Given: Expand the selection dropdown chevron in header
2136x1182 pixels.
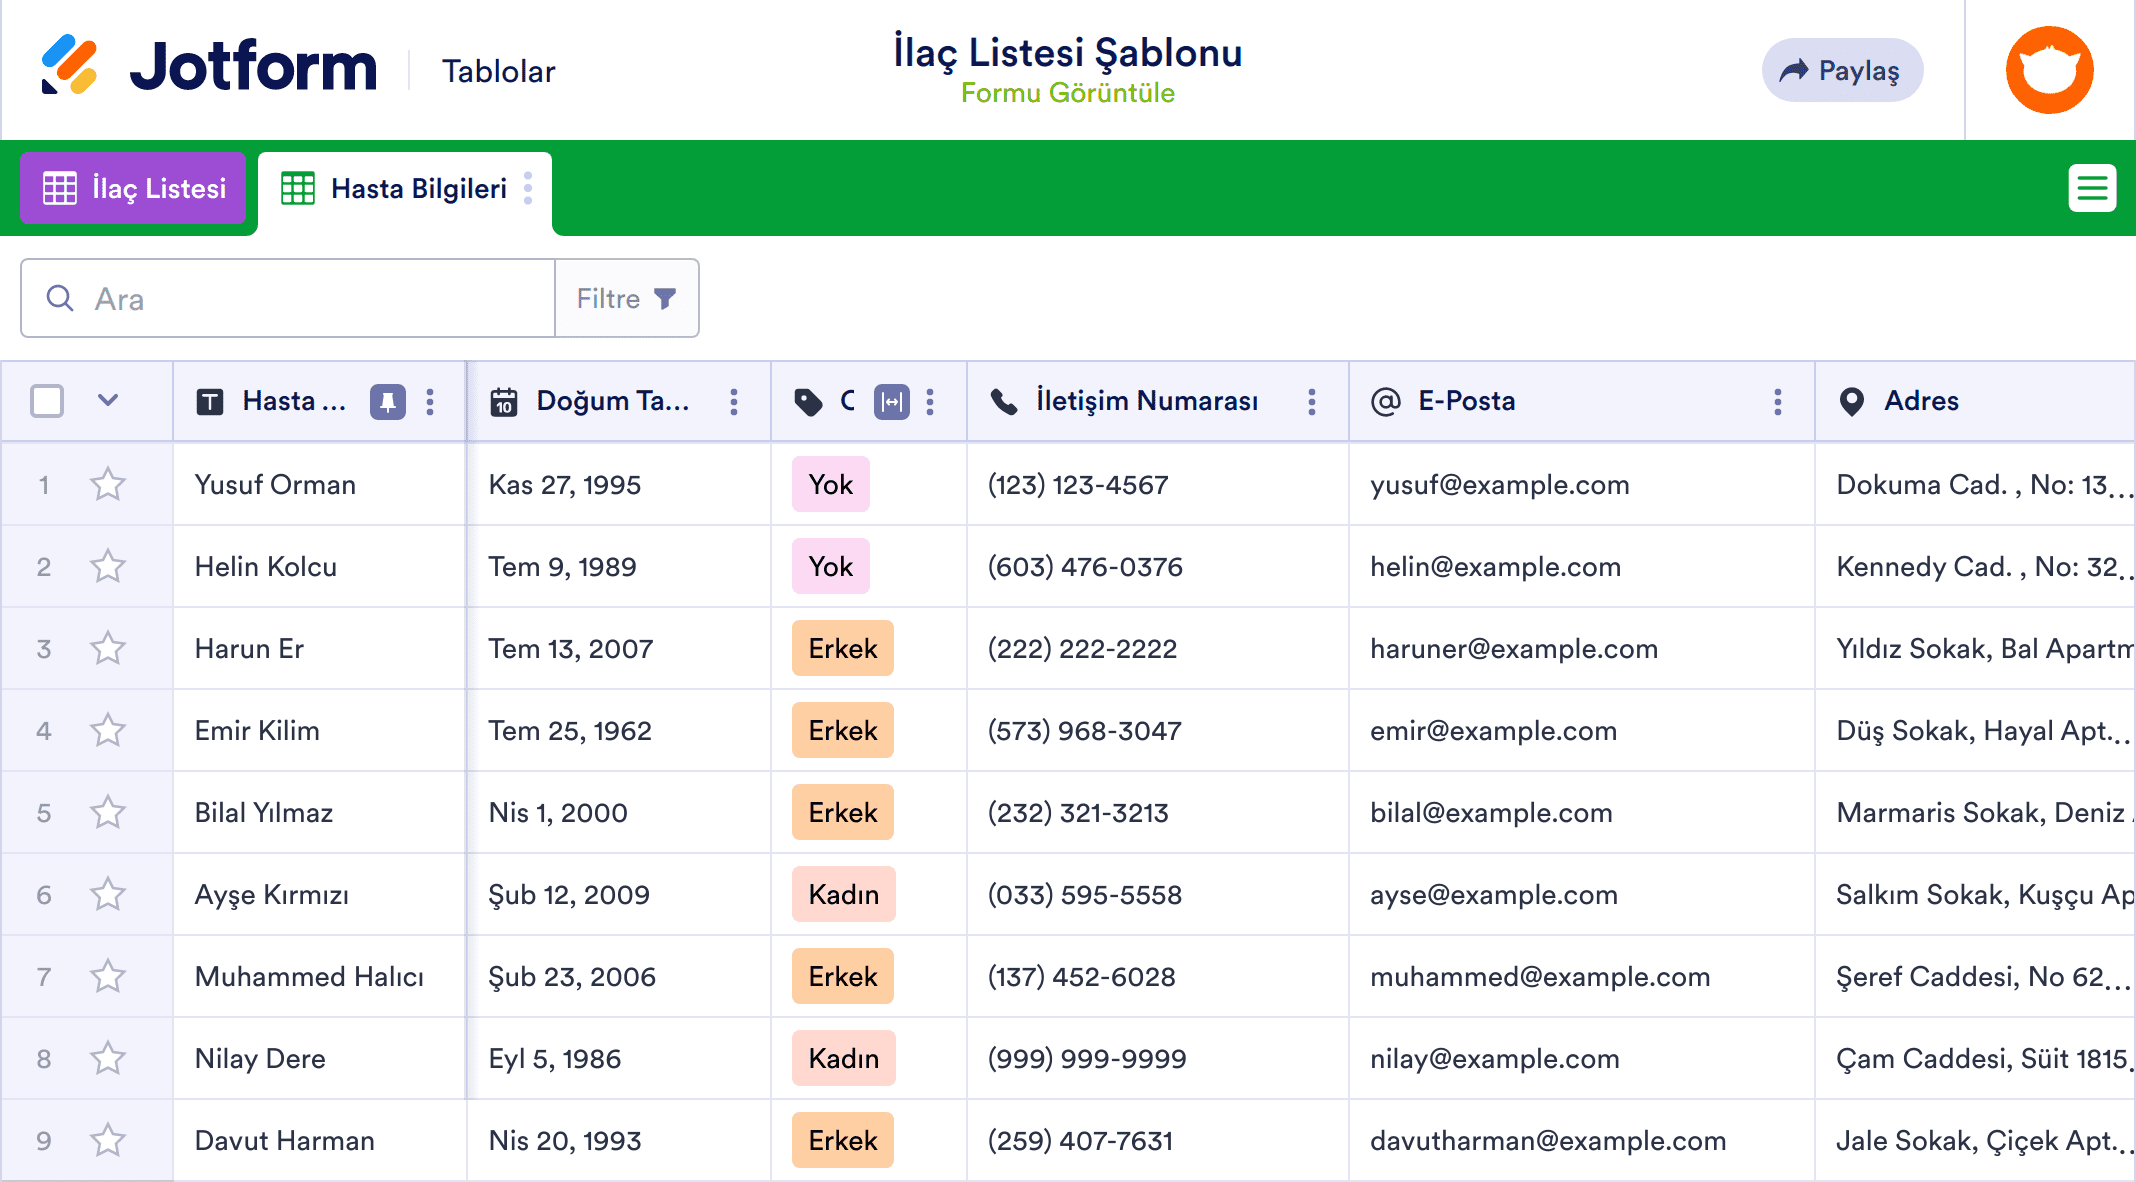Looking at the screenshot, I should click(108, 401).
